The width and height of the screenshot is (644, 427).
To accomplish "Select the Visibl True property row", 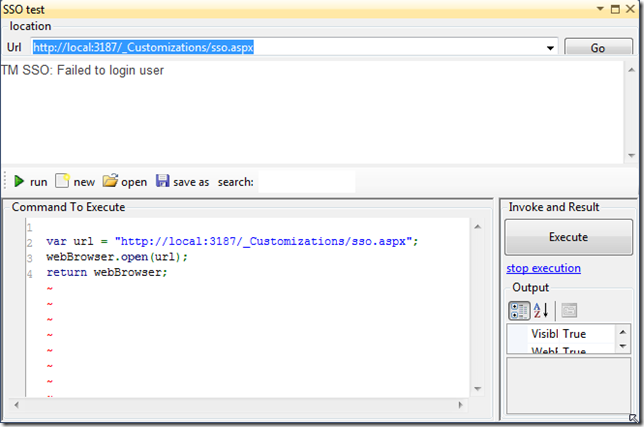I will 561,334.
